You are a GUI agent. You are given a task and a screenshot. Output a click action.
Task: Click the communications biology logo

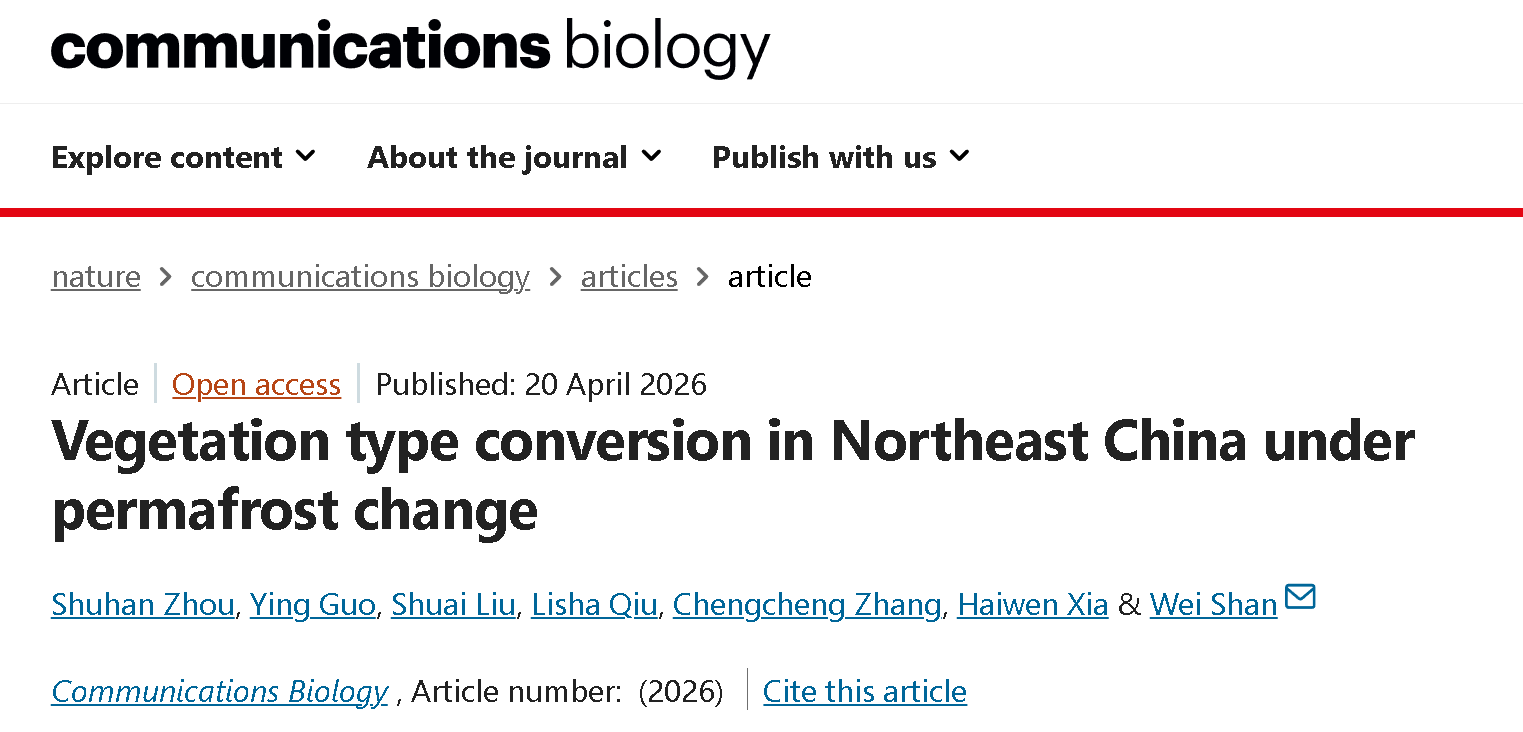(x=410, y=46)
